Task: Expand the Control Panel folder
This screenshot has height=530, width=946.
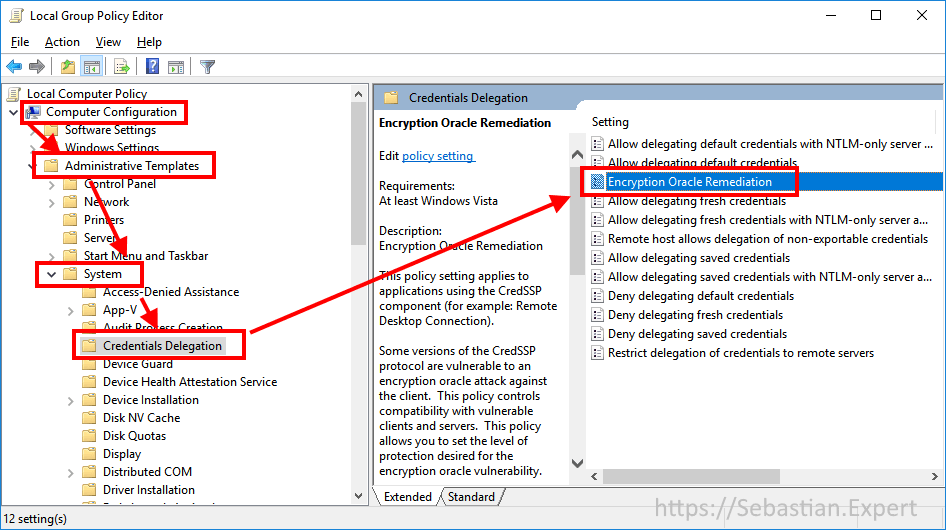Action: [x=51, y=185]
